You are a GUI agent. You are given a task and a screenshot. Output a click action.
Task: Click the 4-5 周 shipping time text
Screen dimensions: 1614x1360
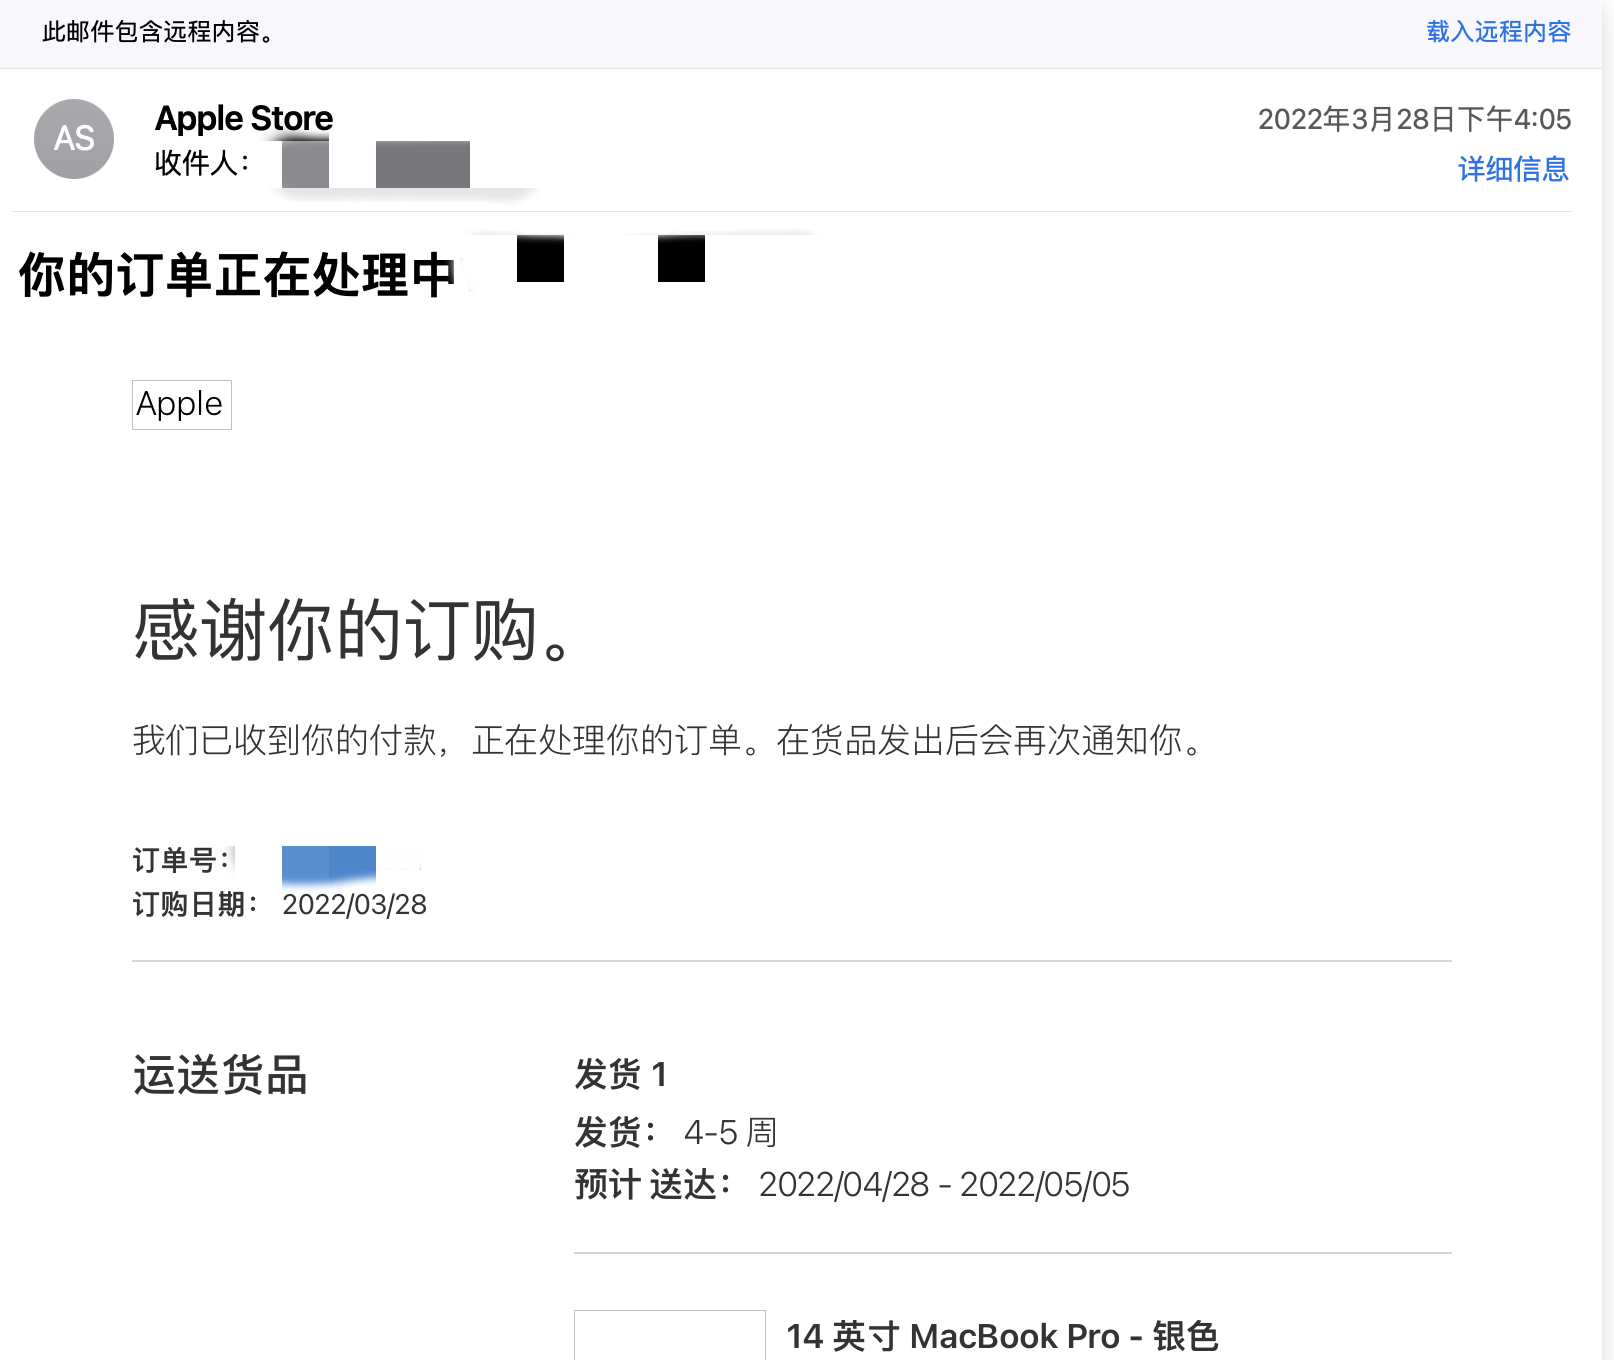(730, 1132)
